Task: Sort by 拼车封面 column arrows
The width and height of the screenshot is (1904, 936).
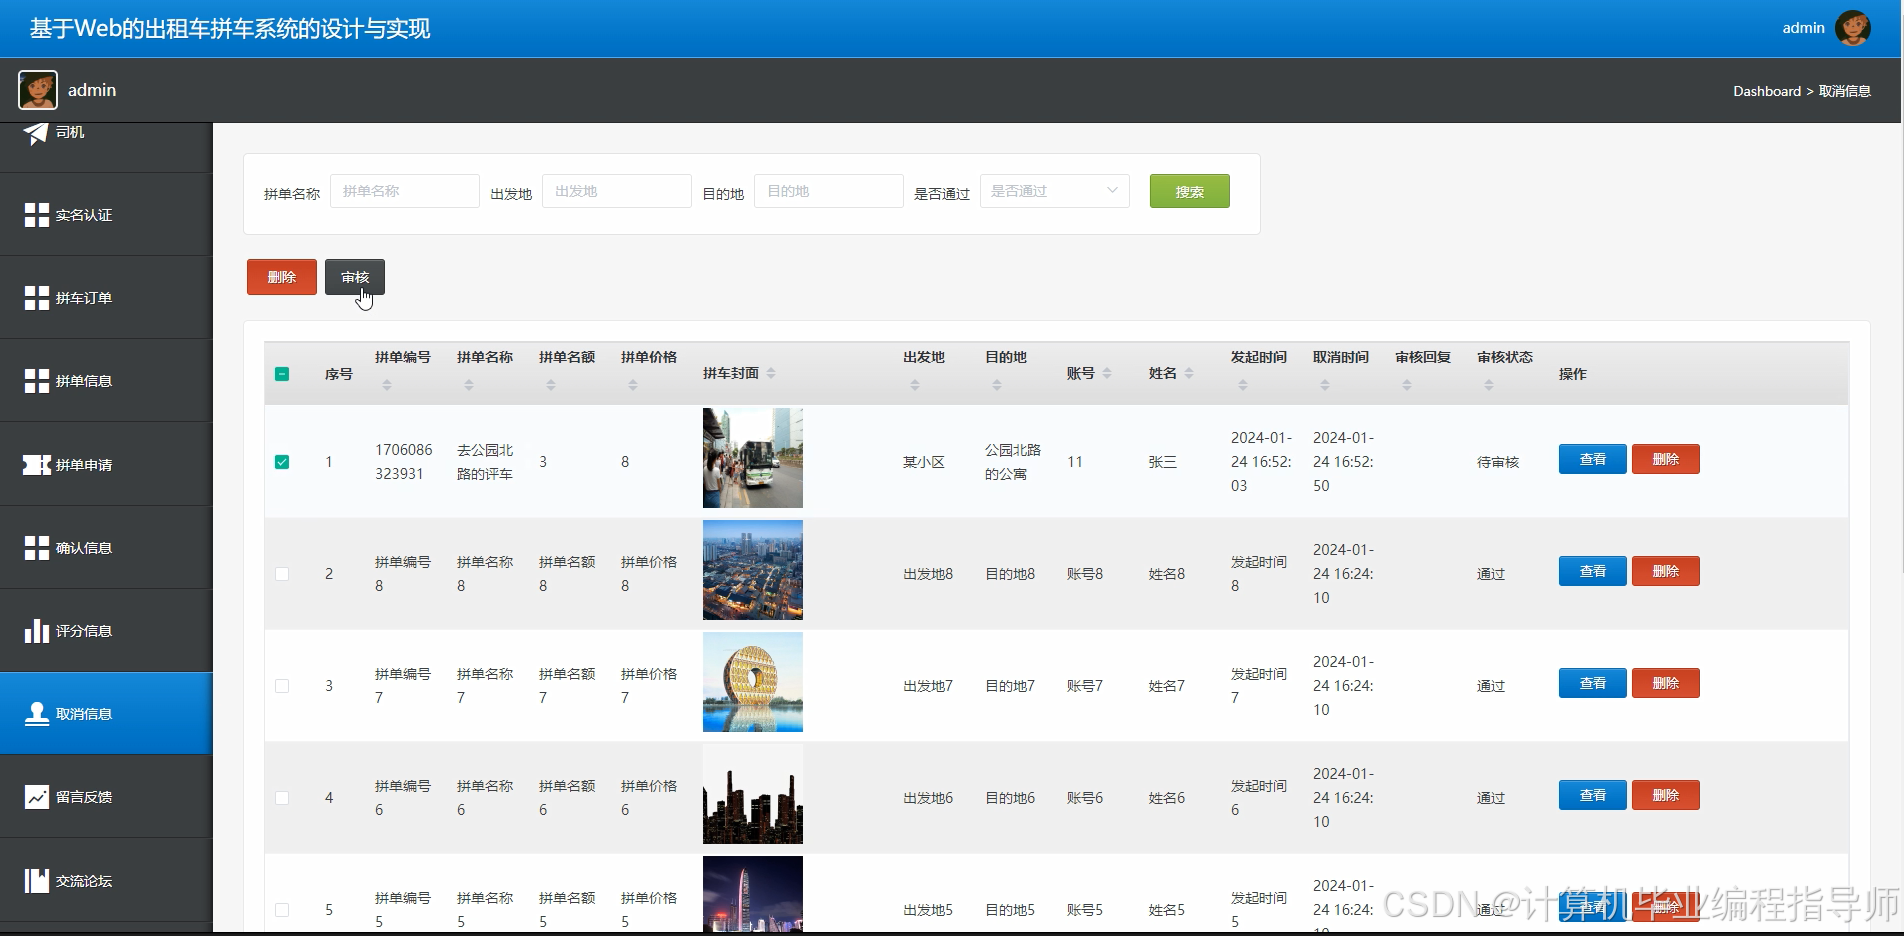Action: [x=771, y=373]
